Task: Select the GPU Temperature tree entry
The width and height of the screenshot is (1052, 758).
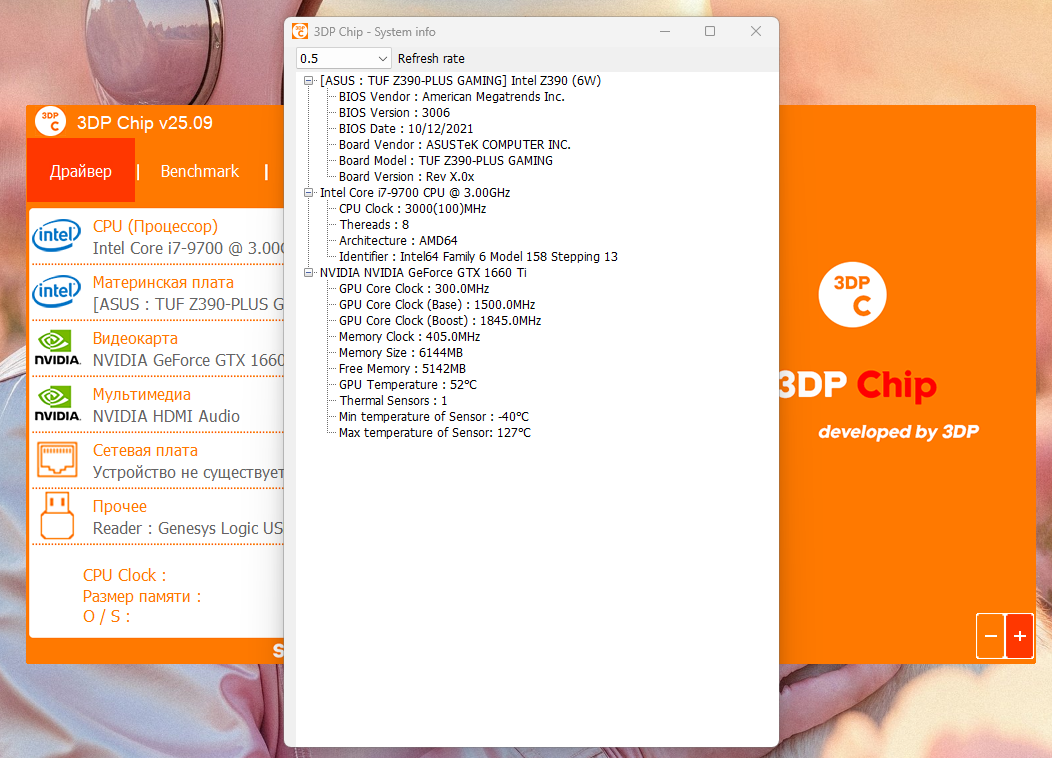Action: [407, 385]
